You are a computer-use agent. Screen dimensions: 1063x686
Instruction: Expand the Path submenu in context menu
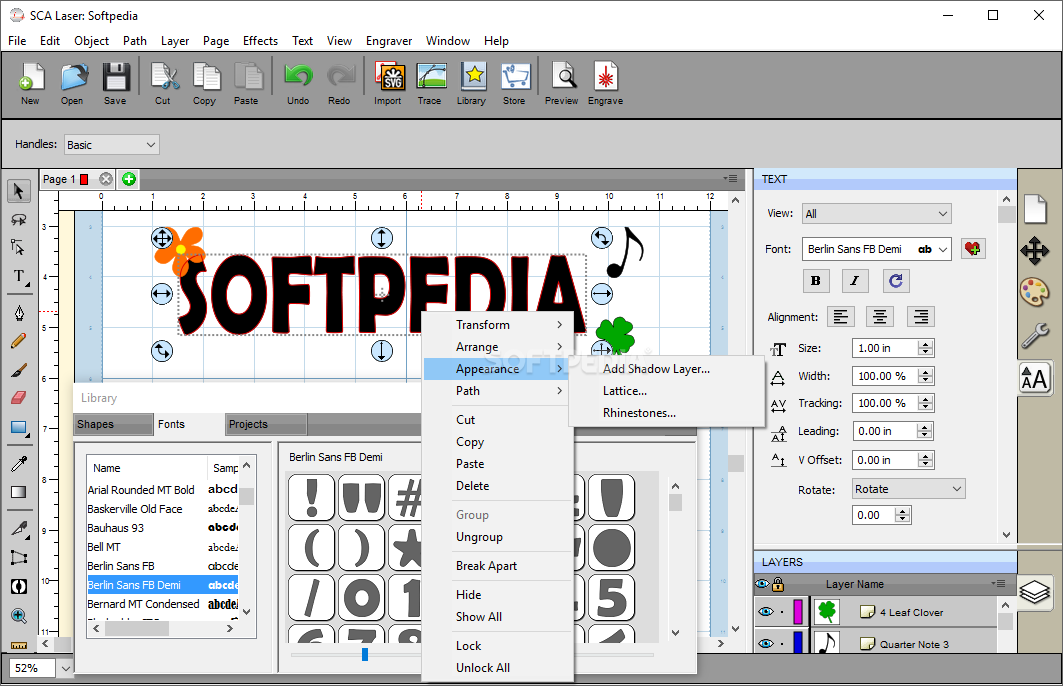pyautogui.click(x=498, y=390)
